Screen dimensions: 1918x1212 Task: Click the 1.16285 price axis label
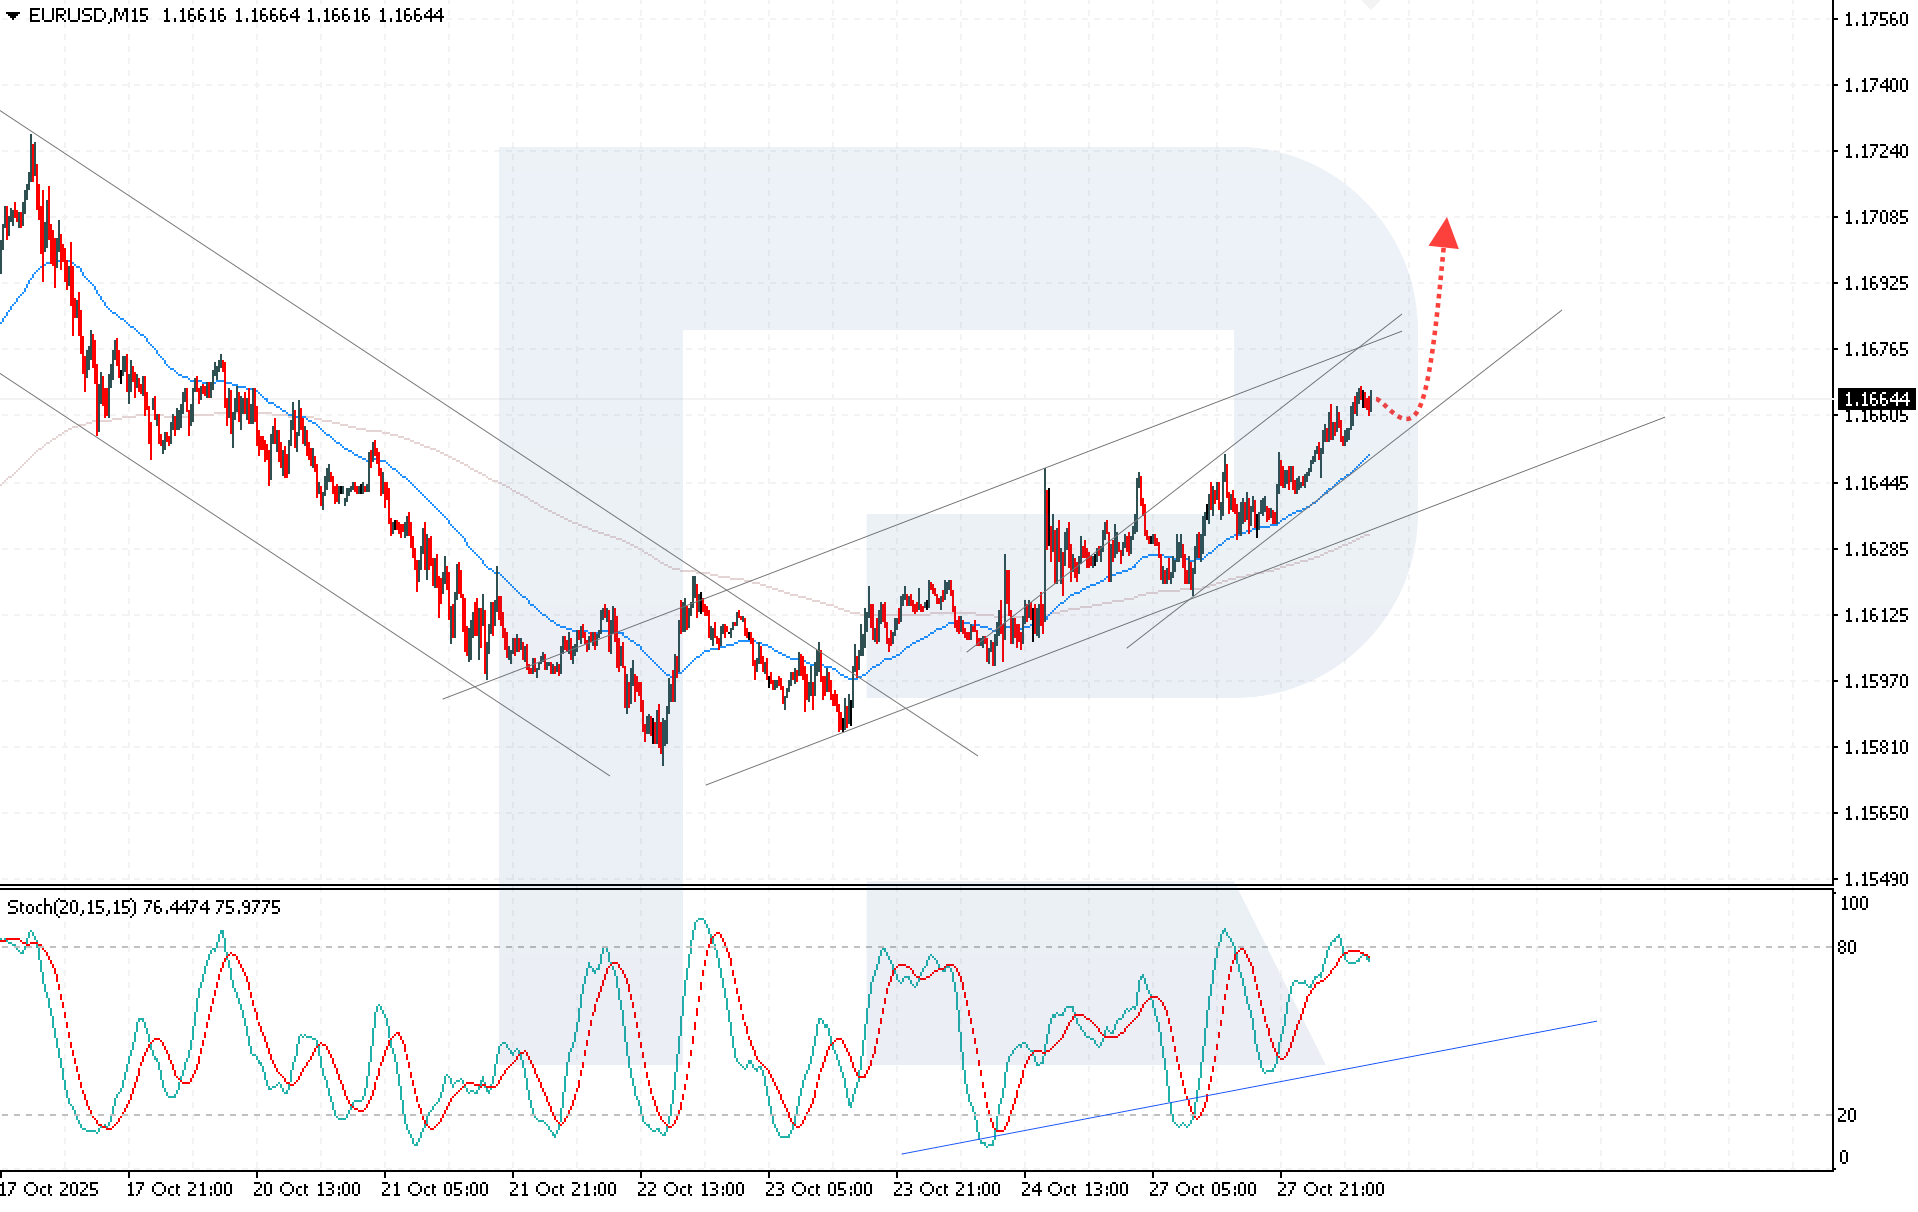1876,549
